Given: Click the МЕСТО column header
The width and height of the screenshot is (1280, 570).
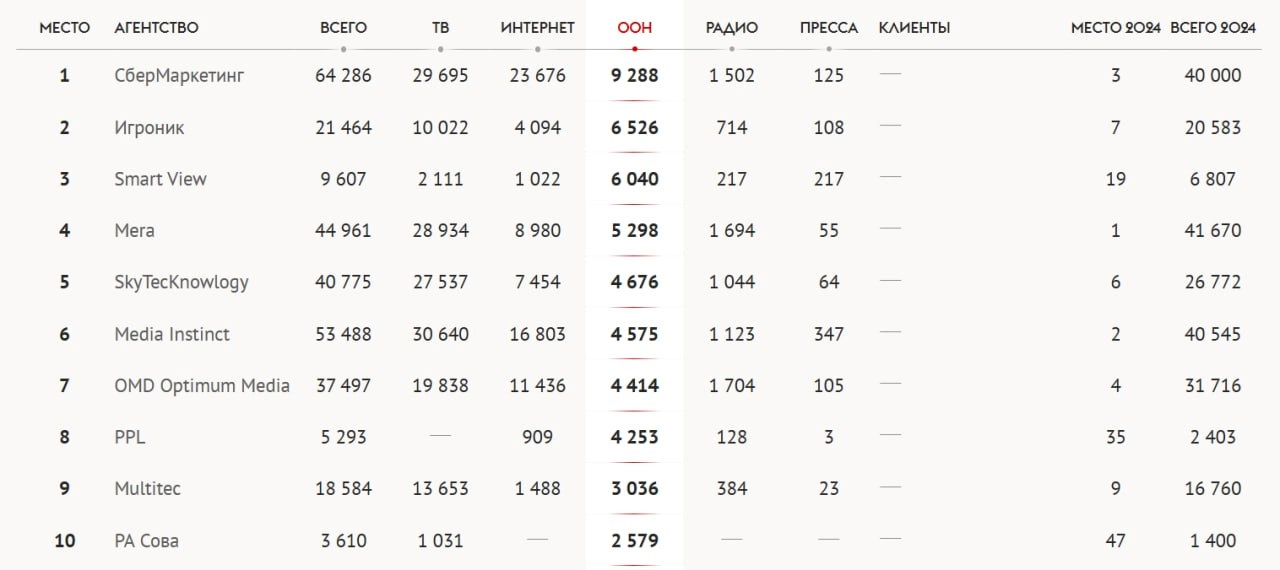Looking at the screenshot, I should pos(64,28).
